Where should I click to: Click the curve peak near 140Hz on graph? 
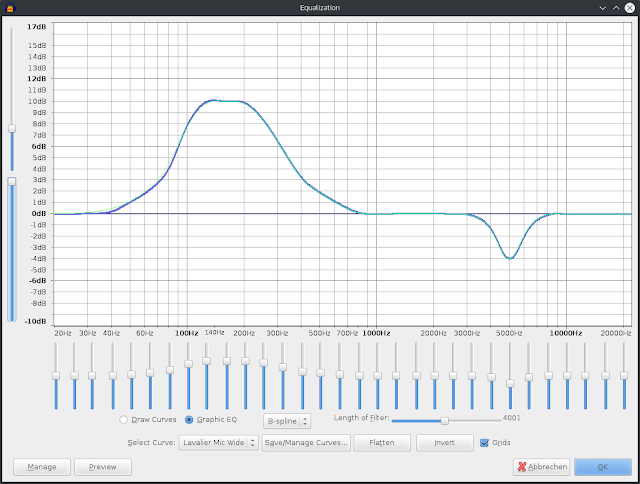click(x=213, y=100)
